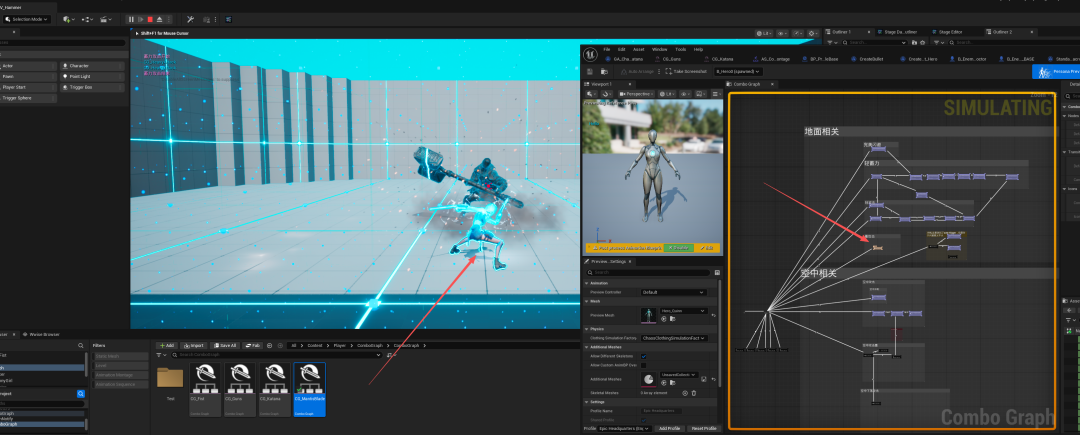Viewport: 1080px width, 435px height.
Task: Click Import in Content Browser
Action: point(195,345)
